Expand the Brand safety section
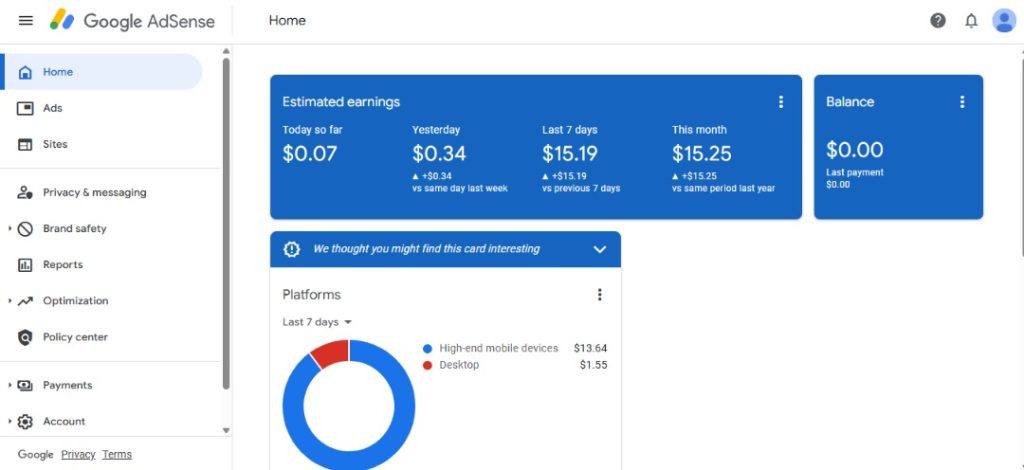Screen dimensions: 1024x470 click(x=10, y=229)
